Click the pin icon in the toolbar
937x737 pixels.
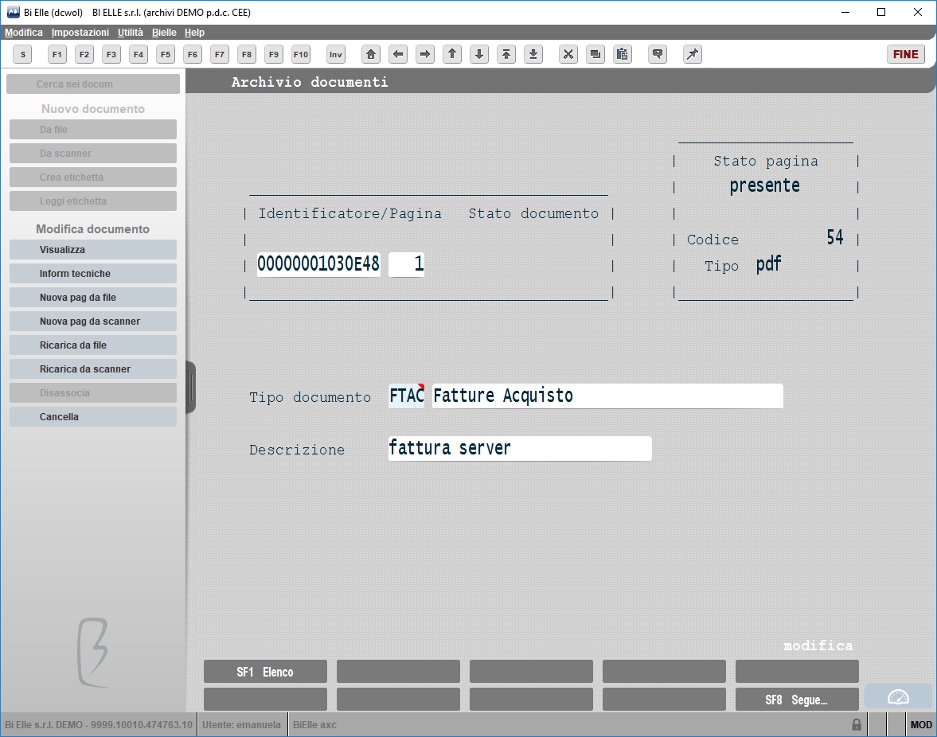692,54
